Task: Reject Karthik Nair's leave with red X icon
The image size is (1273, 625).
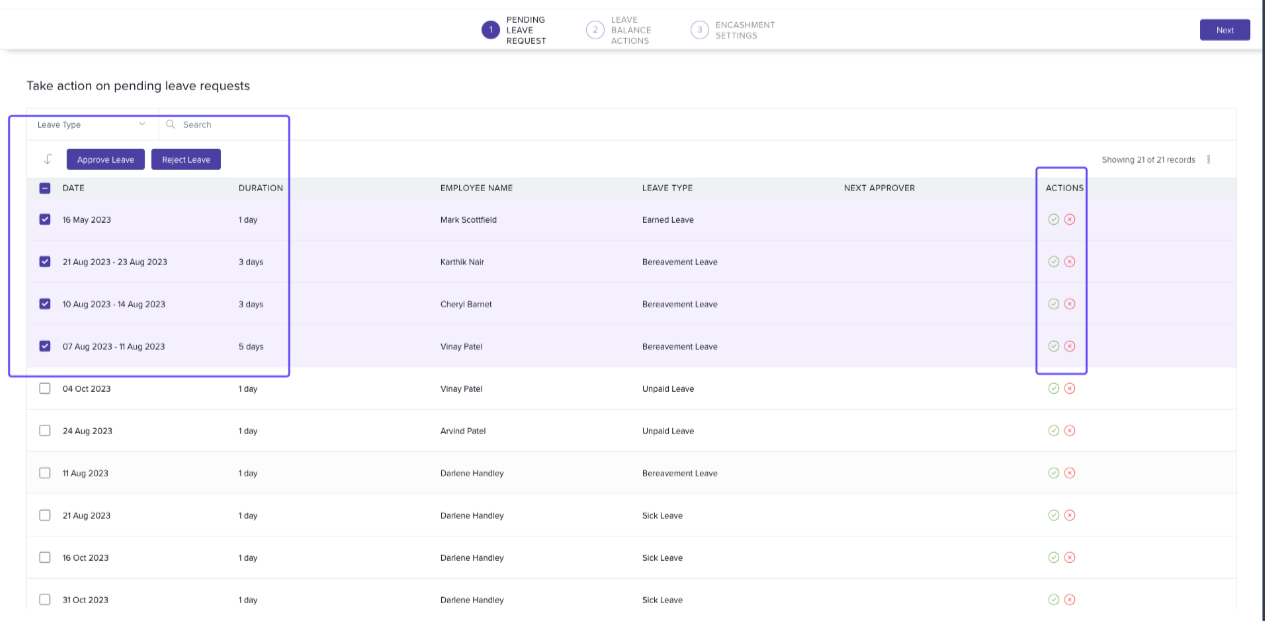Action: coord(1069,262)
